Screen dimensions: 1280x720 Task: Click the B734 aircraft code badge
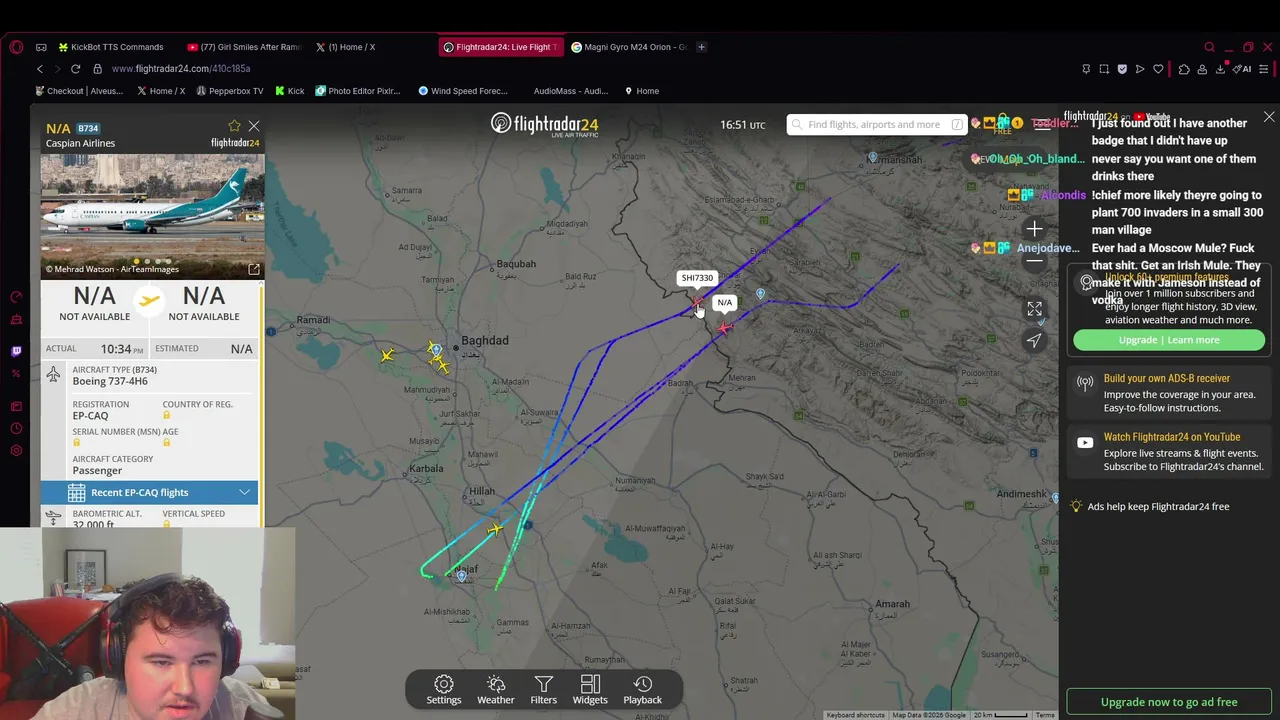[88, 128]
